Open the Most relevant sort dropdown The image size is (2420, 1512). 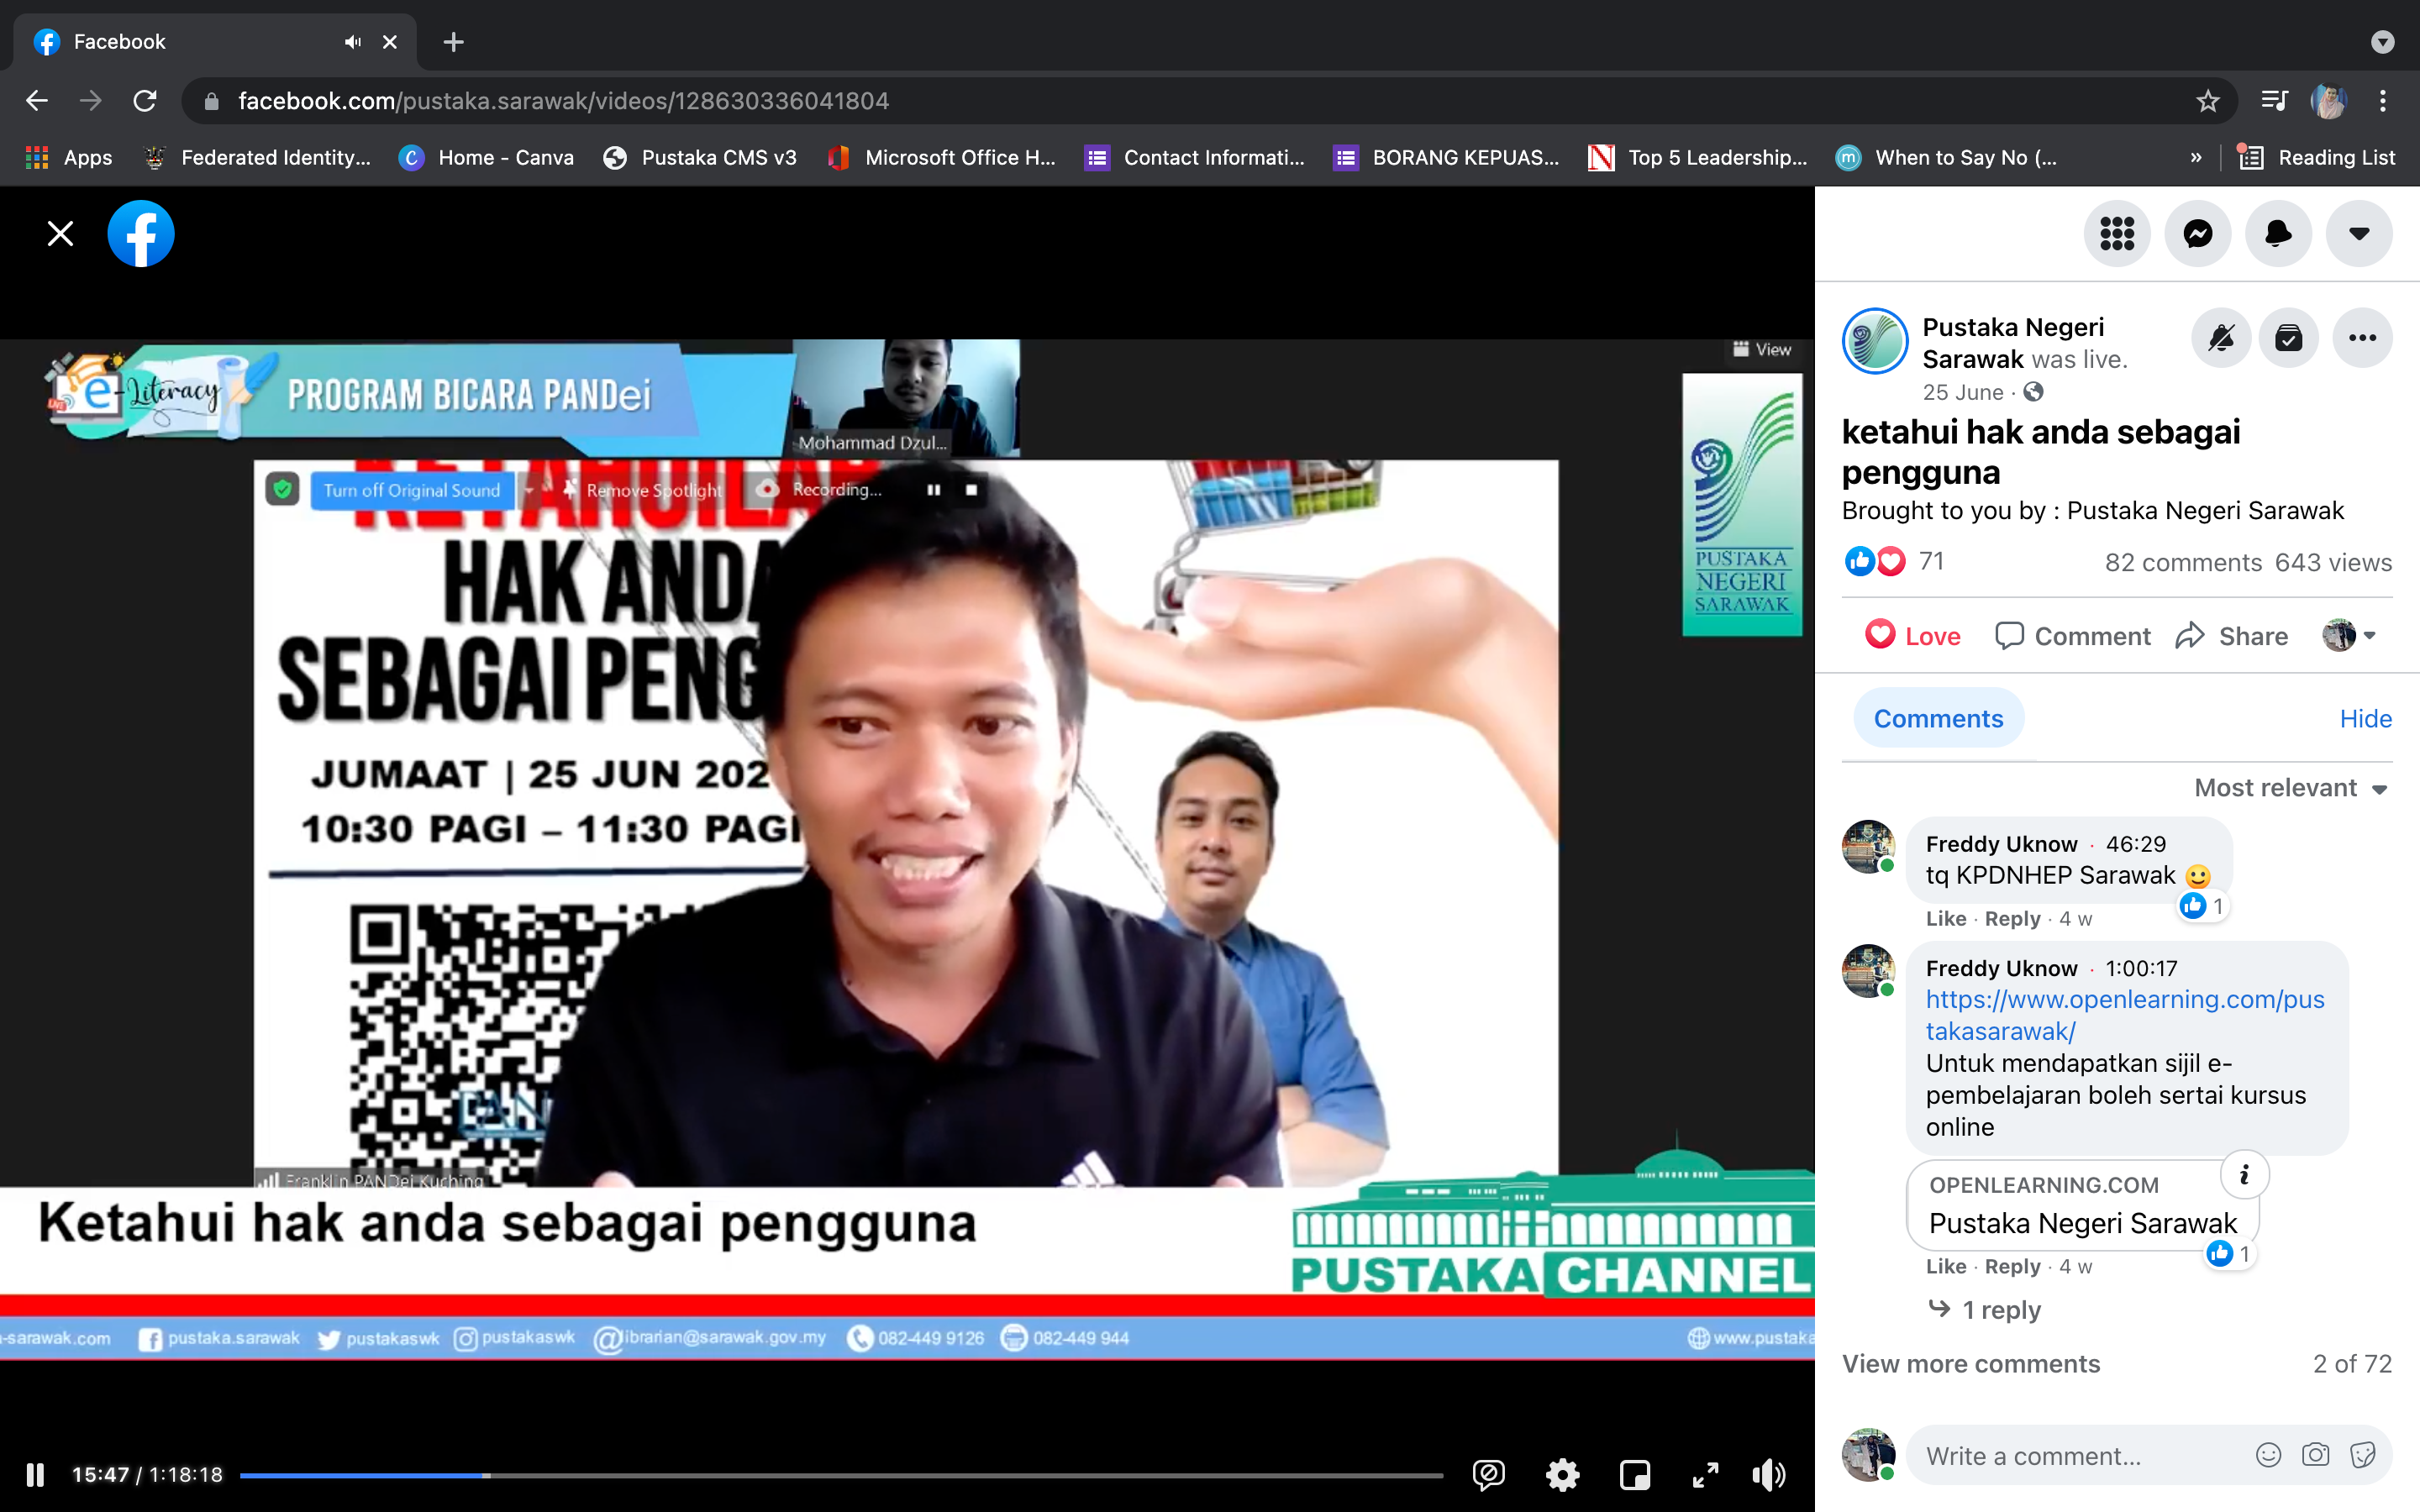click(x=2291, y=788)
